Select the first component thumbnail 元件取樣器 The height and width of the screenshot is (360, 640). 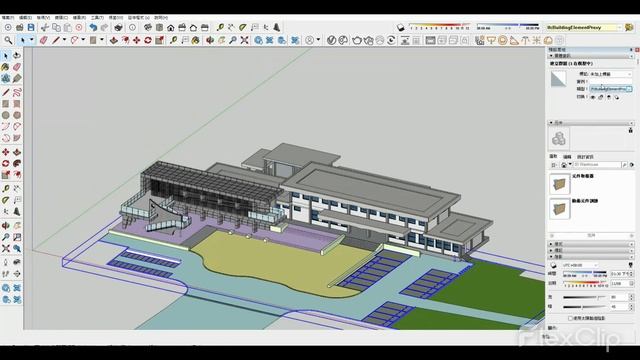559,184
